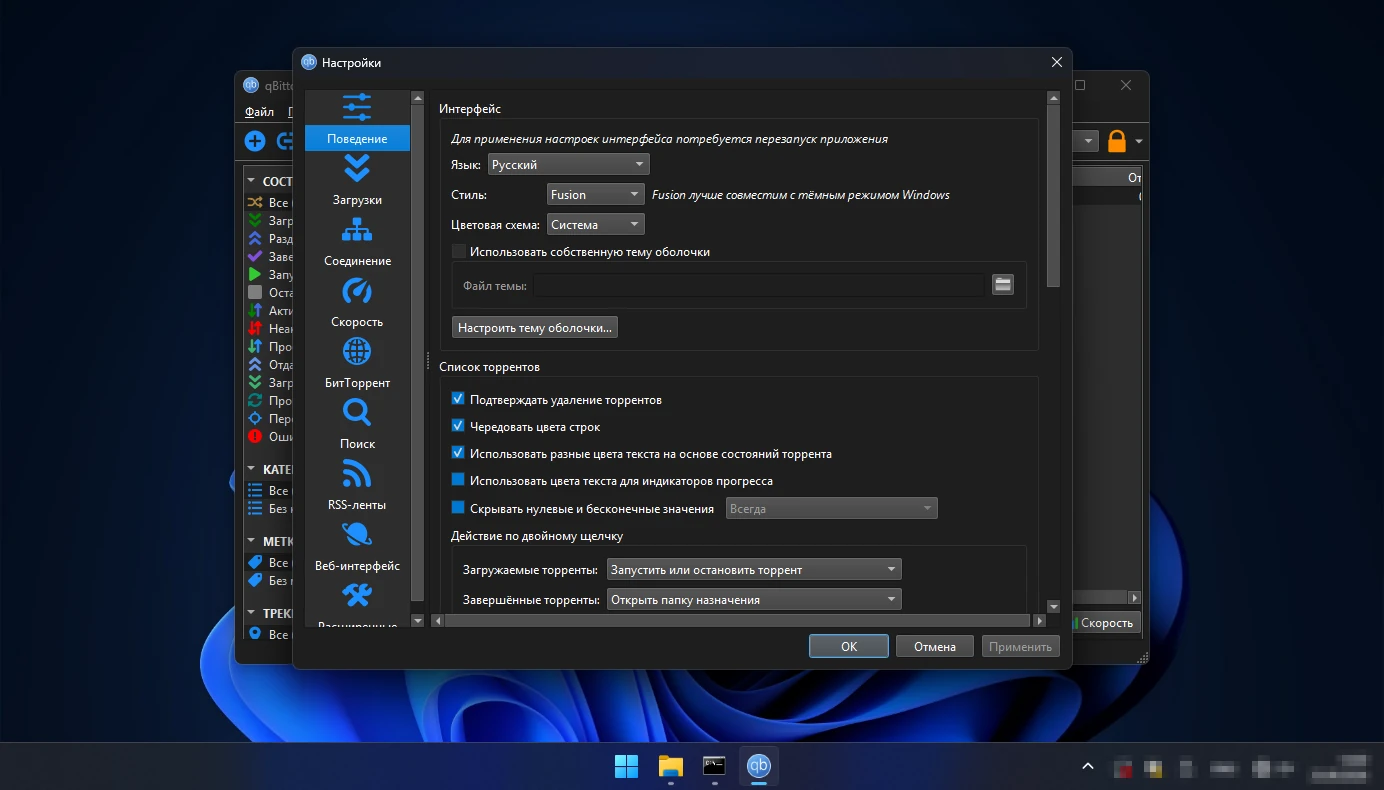
Task: Open the Поиск settings section
Action: pyautogui.click(x=357, y=425)
